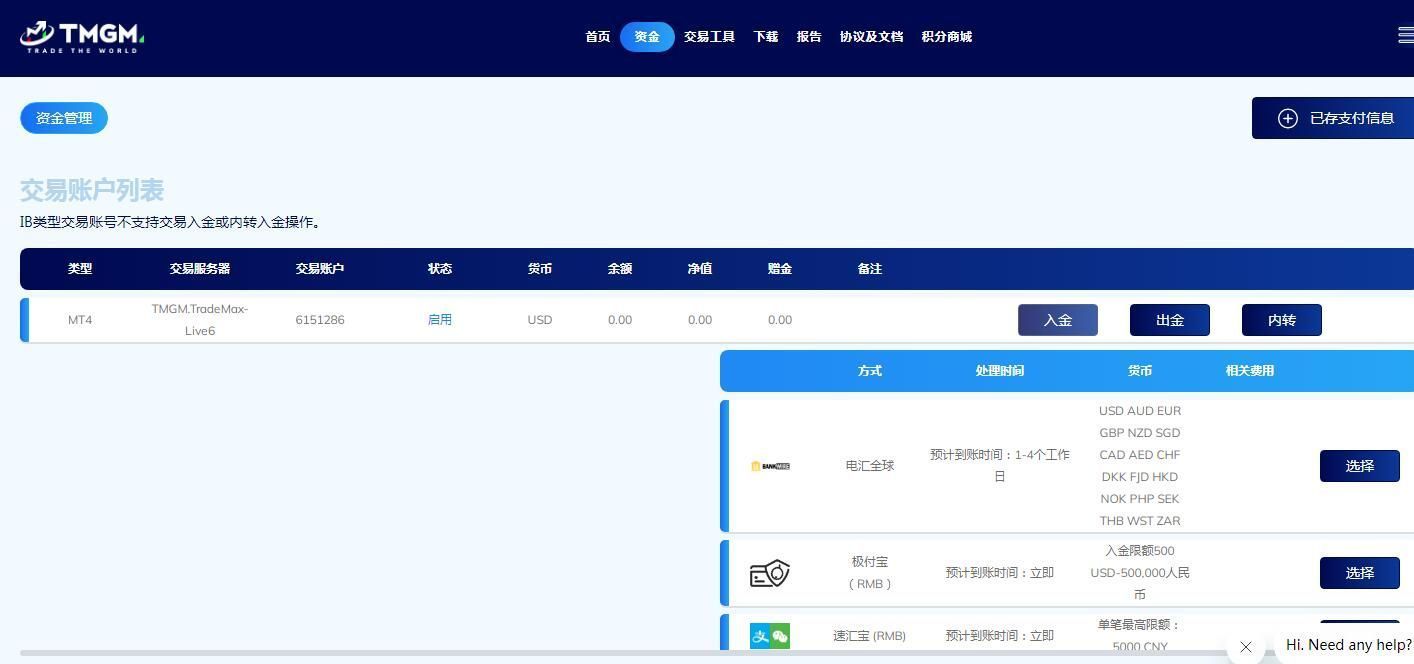
Task: Click the TMGM logo
Action: pos(80,36)
